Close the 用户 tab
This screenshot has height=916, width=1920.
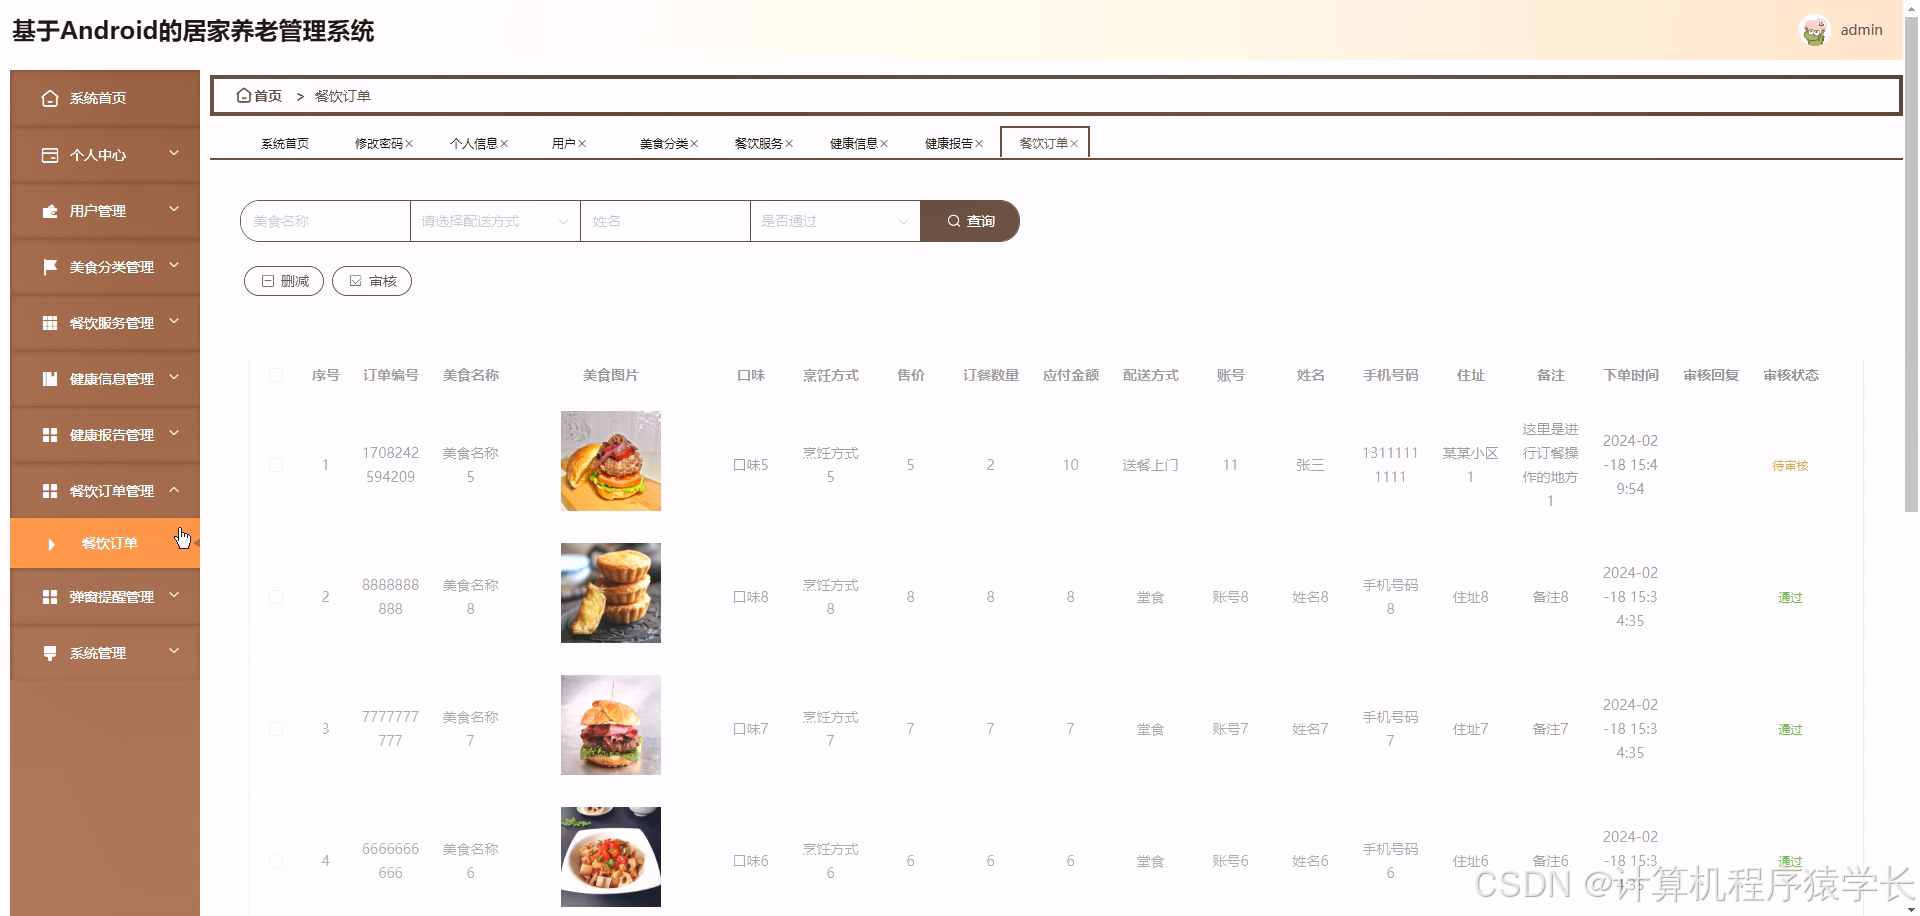582,144
